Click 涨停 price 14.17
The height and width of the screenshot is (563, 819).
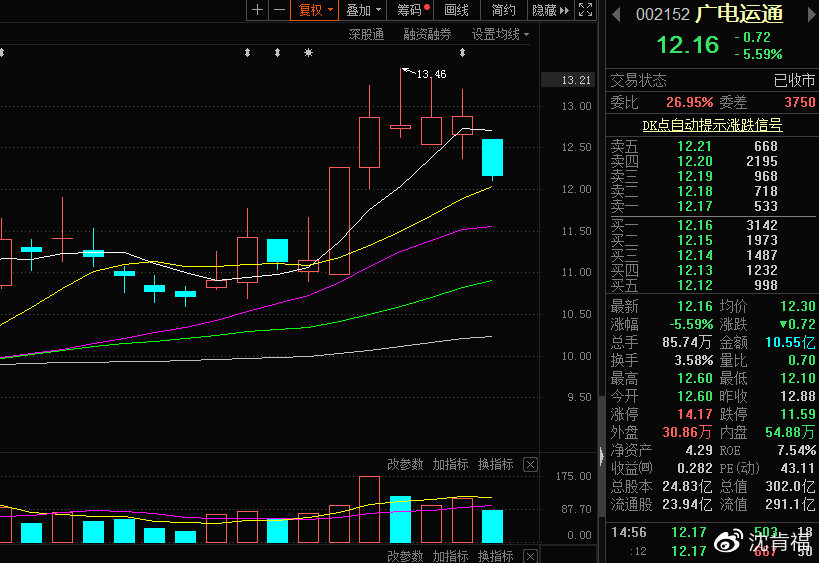pos(695,414)
